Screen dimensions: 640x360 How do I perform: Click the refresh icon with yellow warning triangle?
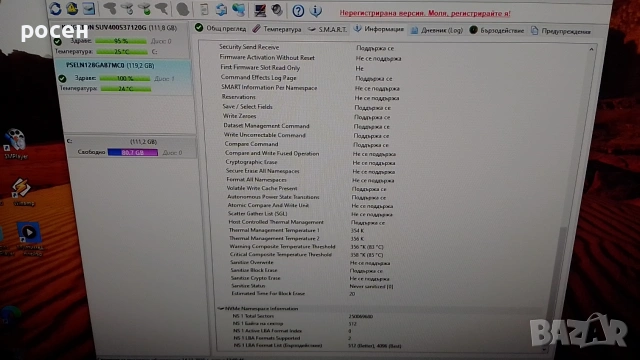72,8
